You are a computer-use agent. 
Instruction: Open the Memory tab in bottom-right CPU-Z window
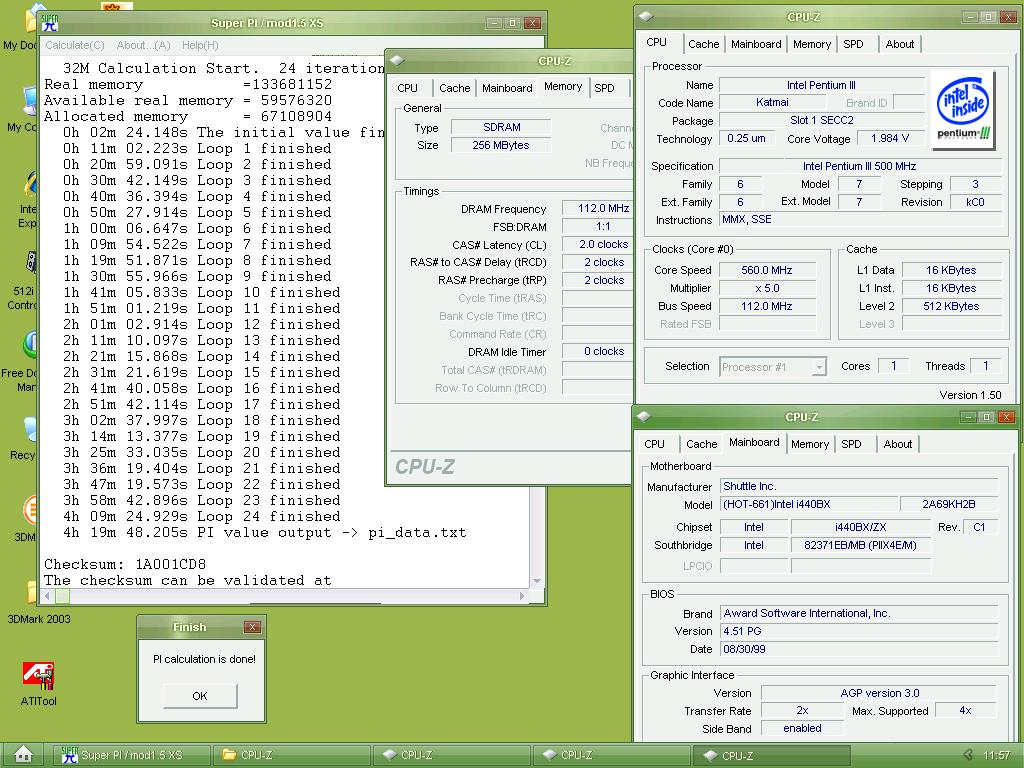pos(810,443)
